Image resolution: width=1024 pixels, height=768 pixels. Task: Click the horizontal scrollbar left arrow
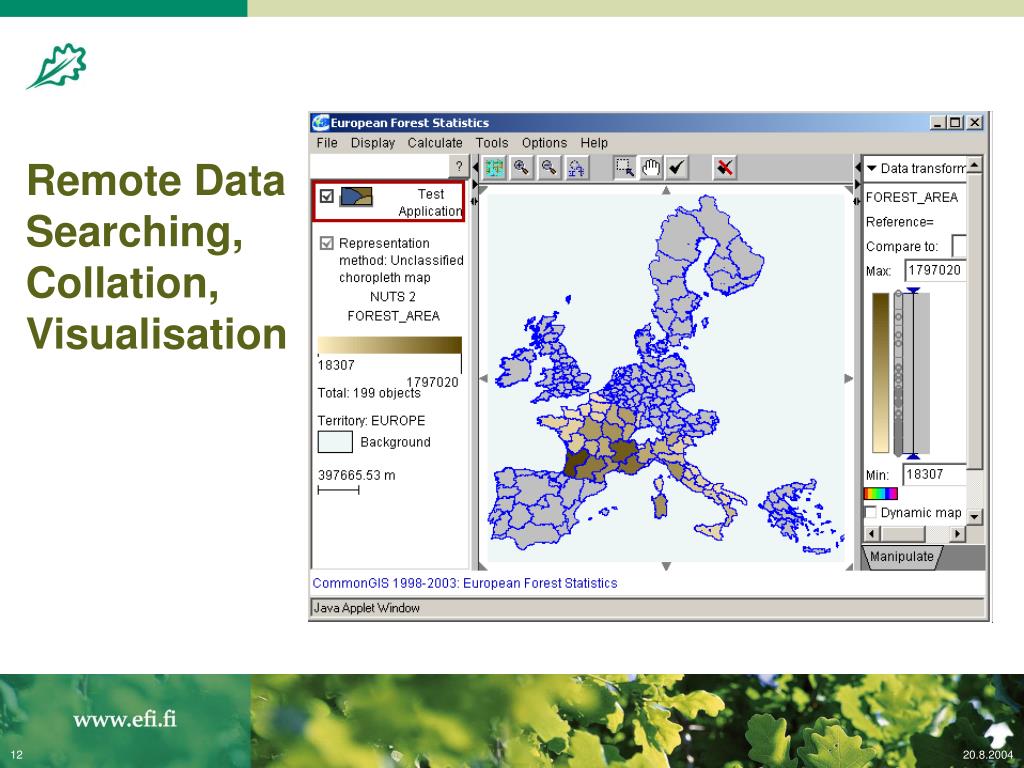click(x=871, y=534)
